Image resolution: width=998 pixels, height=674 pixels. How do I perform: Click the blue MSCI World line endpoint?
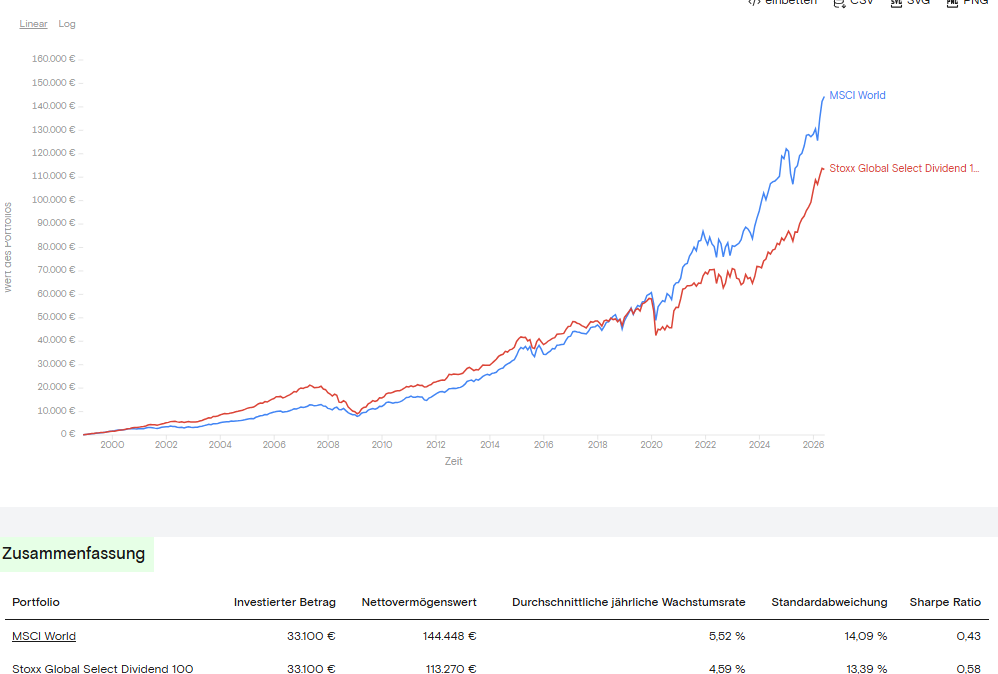824,97
